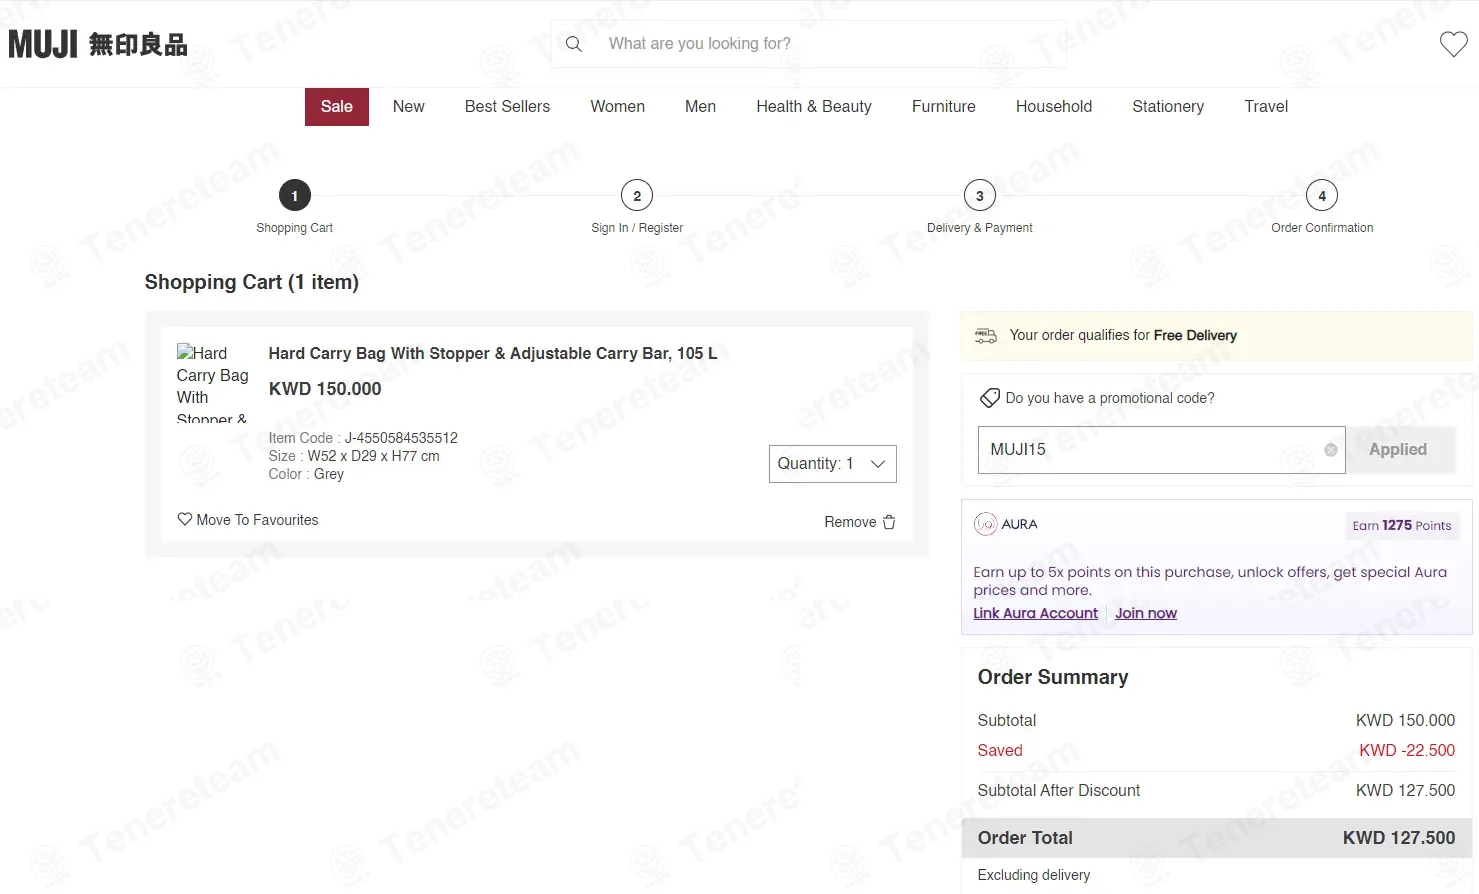Click step 4 Order Confirmation circle

coord(1322,196)
